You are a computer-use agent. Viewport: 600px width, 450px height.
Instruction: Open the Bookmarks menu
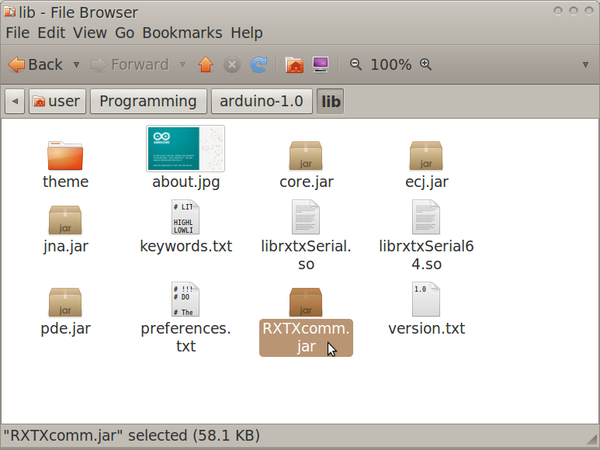[183, 33]
